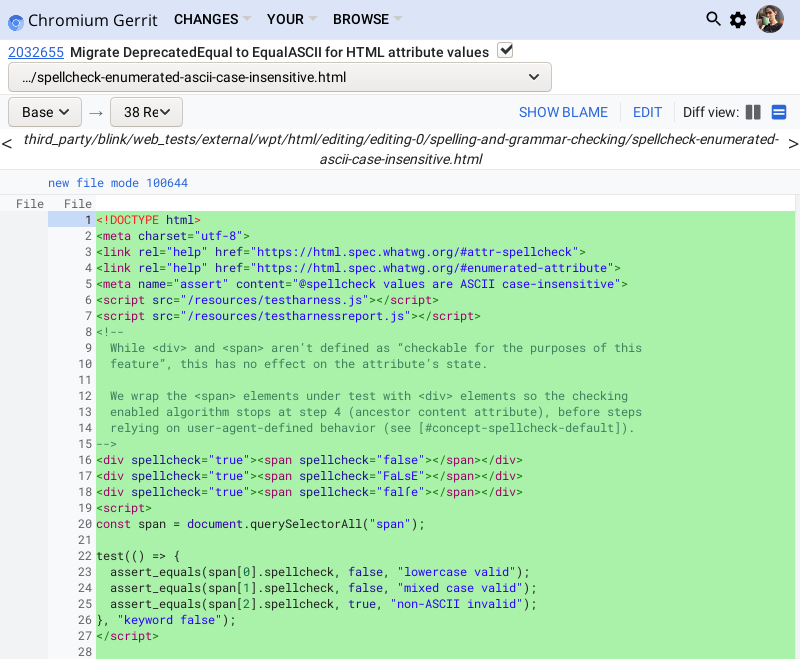Open the search magnifier icon

click(x=713, y=19)
